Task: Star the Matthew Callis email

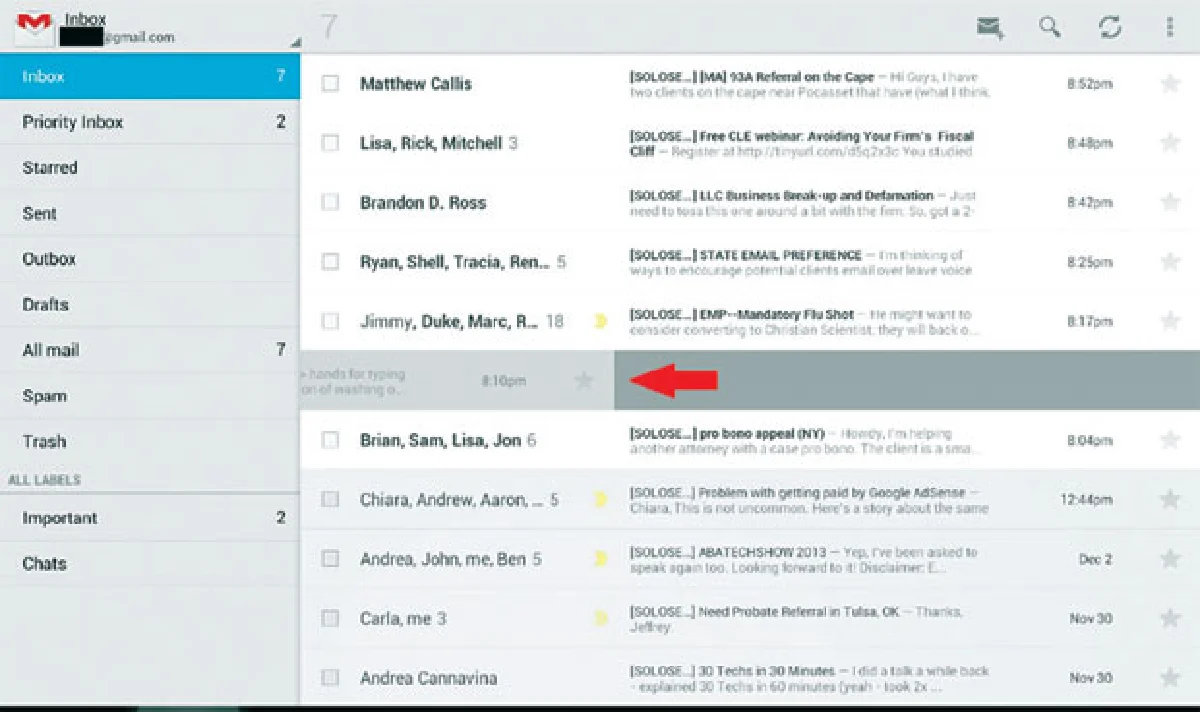Action: tap(1169, 84)
